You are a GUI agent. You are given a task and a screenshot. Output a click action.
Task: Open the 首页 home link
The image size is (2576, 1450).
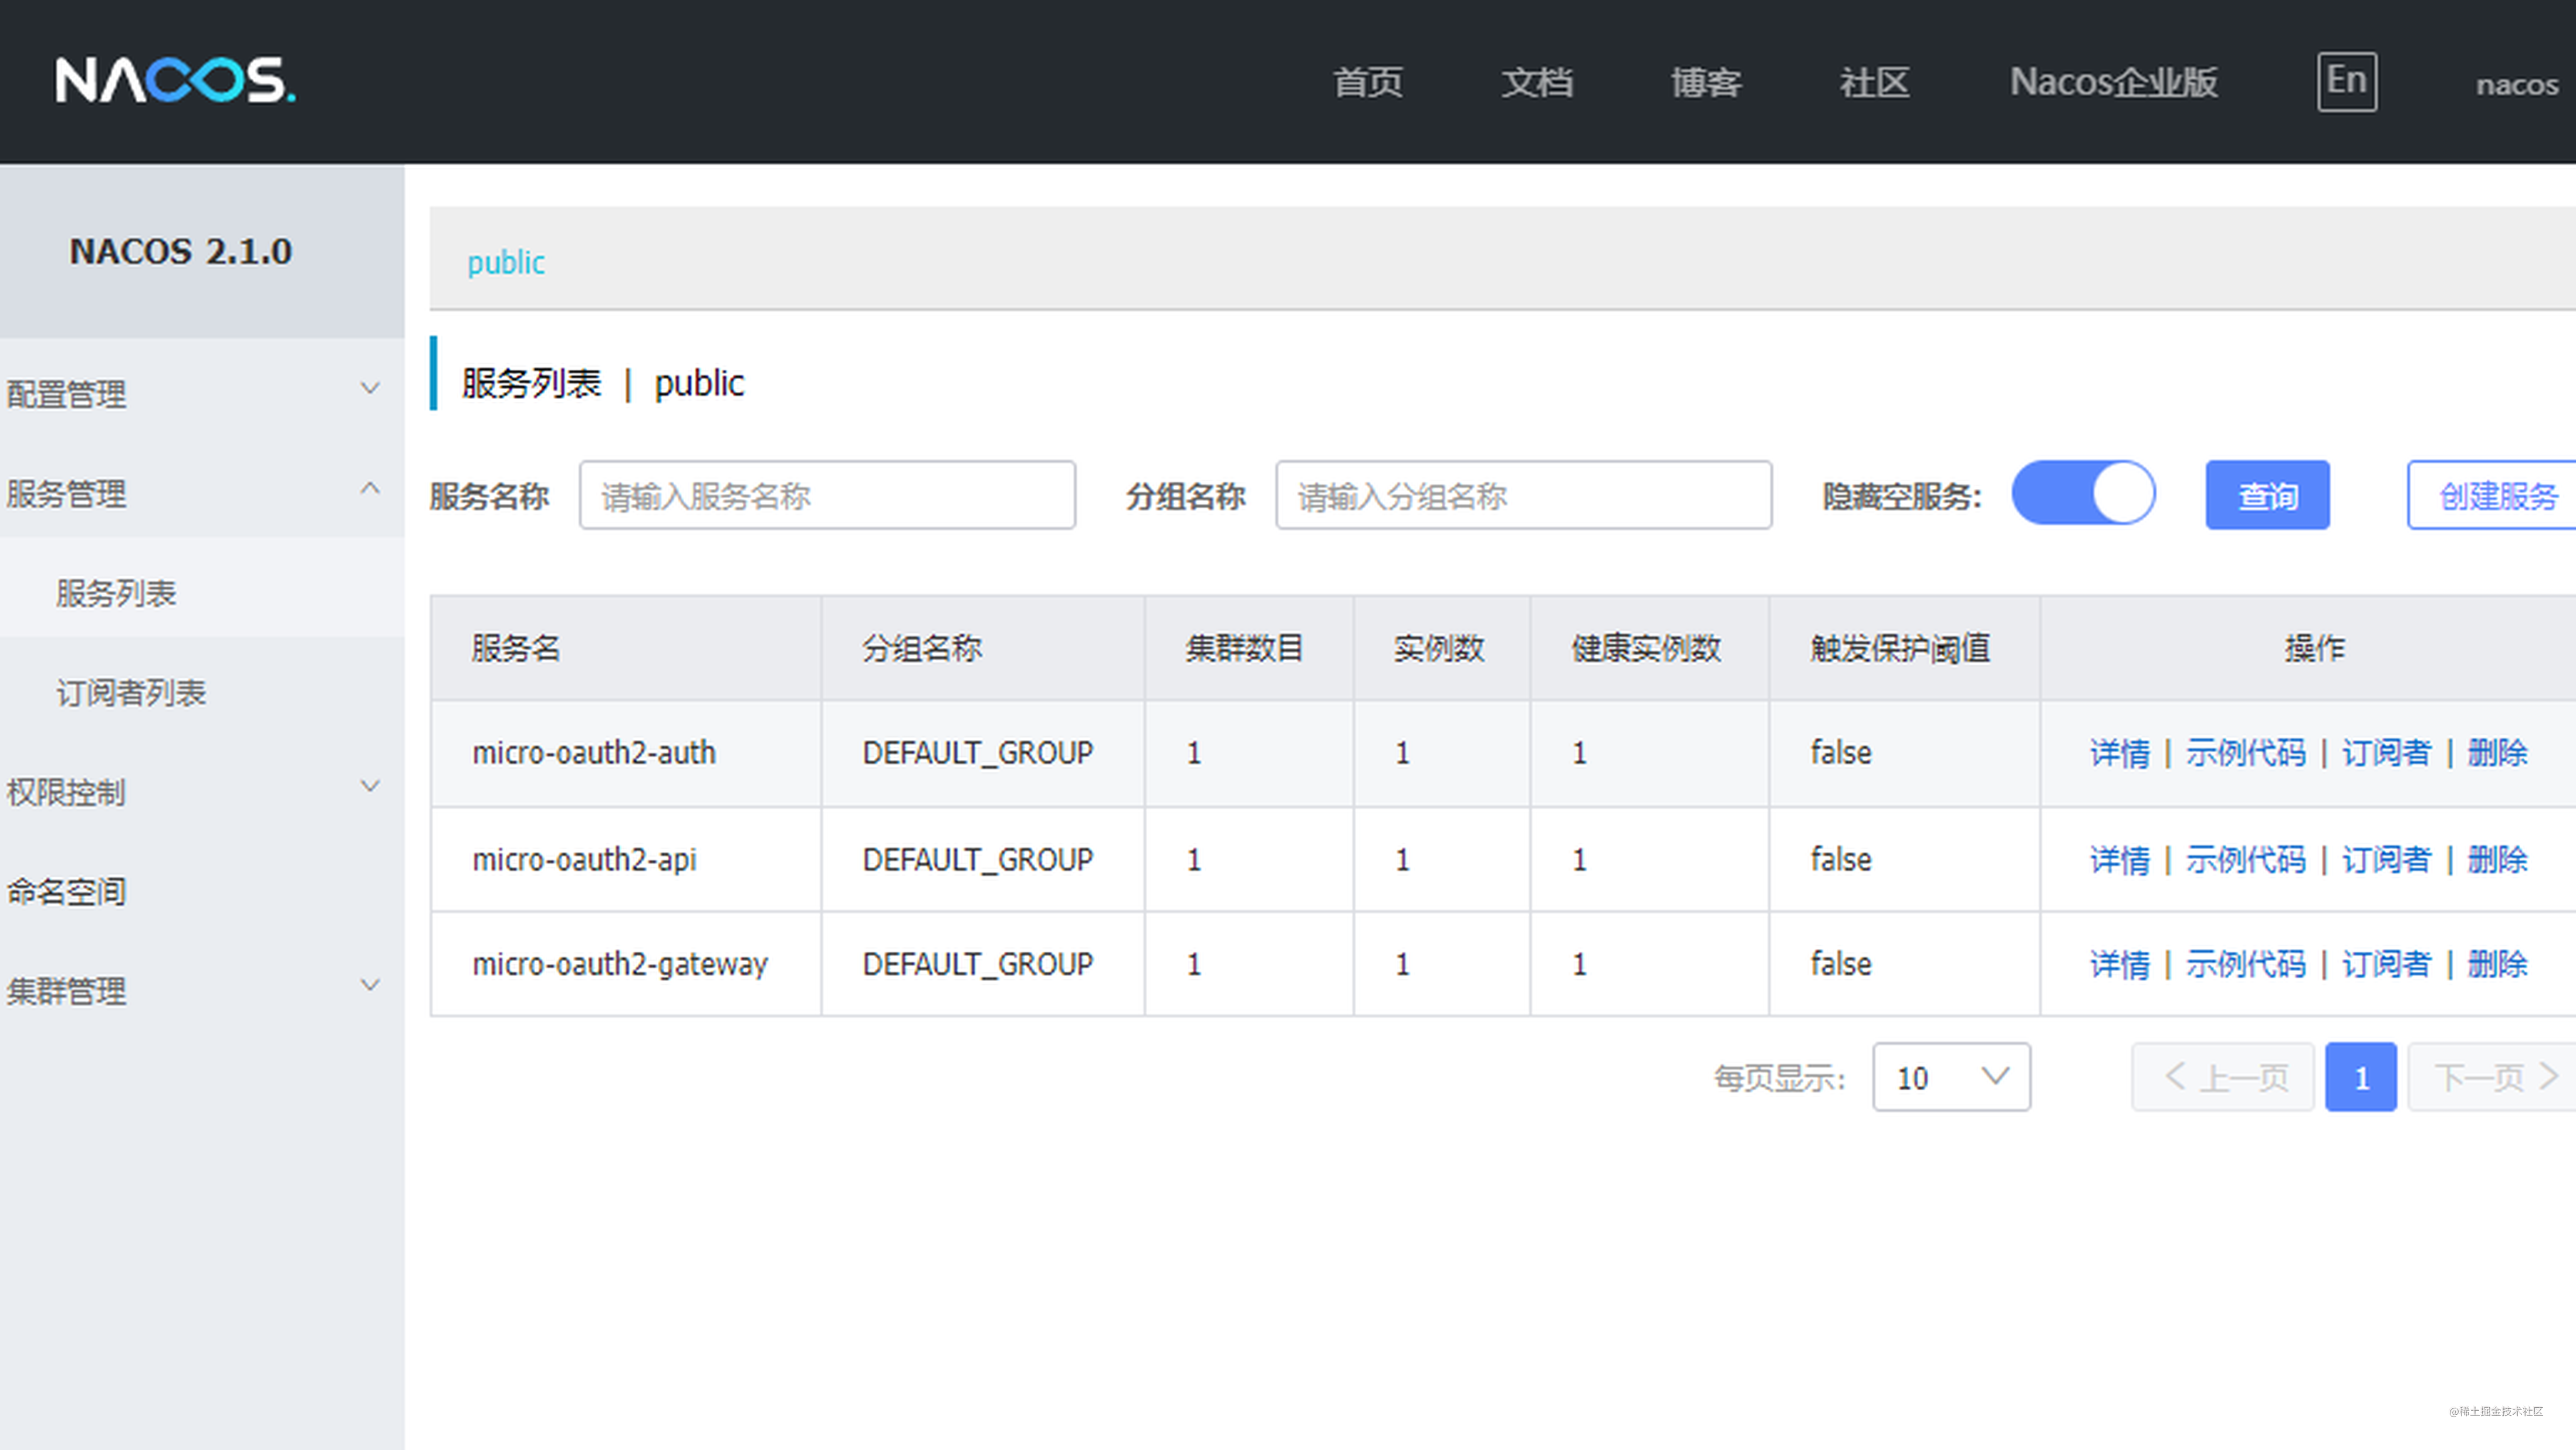(x=1368, y=82)
